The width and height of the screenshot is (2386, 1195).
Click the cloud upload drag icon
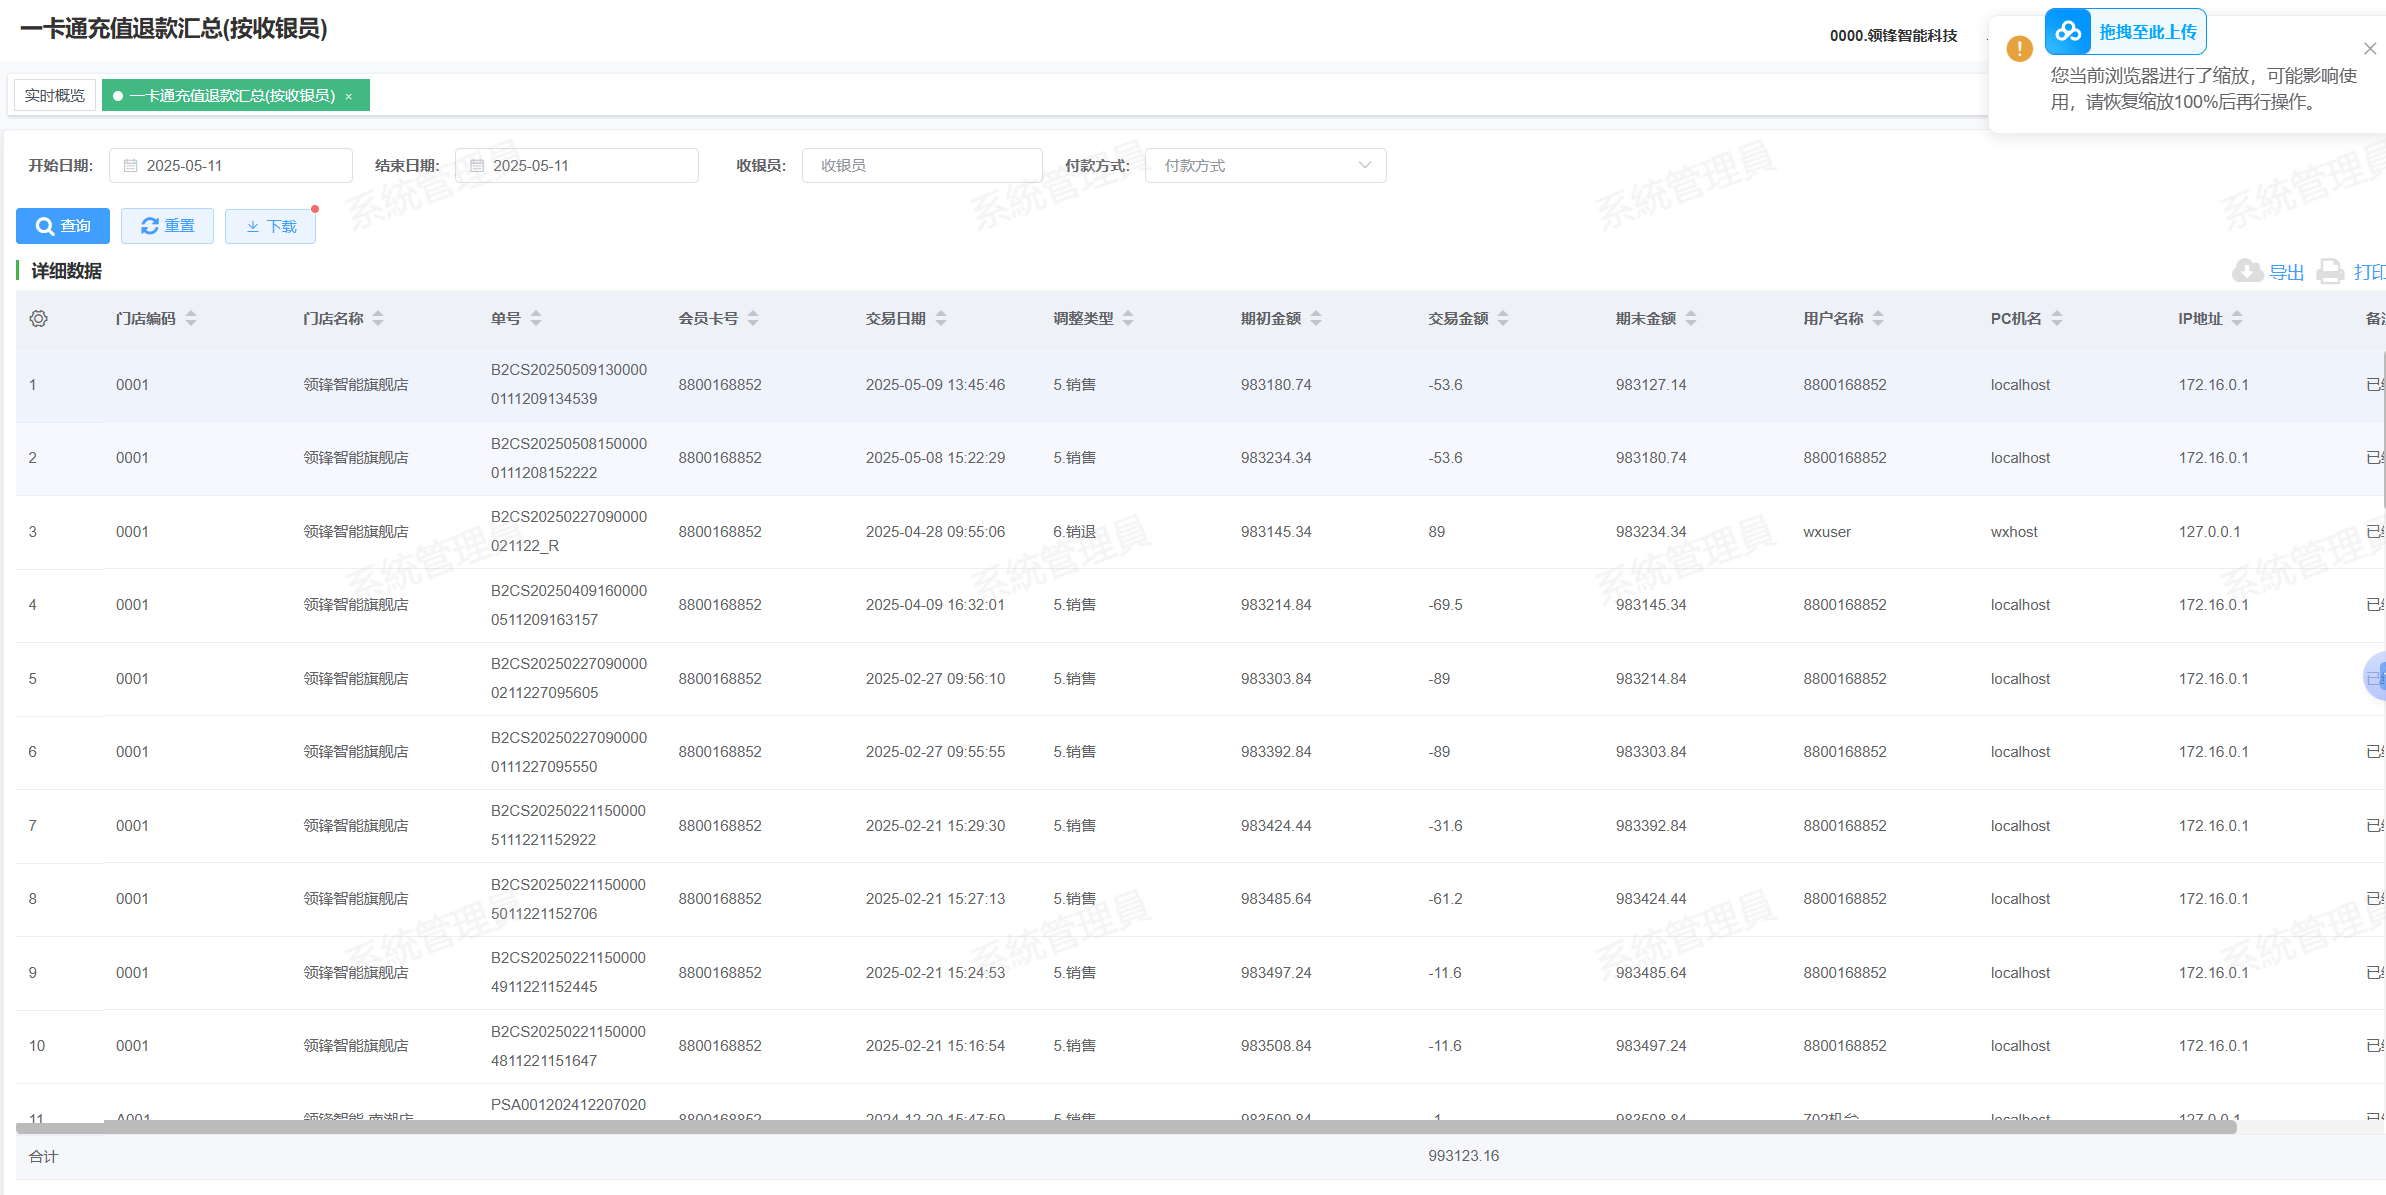(x=2068, y=32)
